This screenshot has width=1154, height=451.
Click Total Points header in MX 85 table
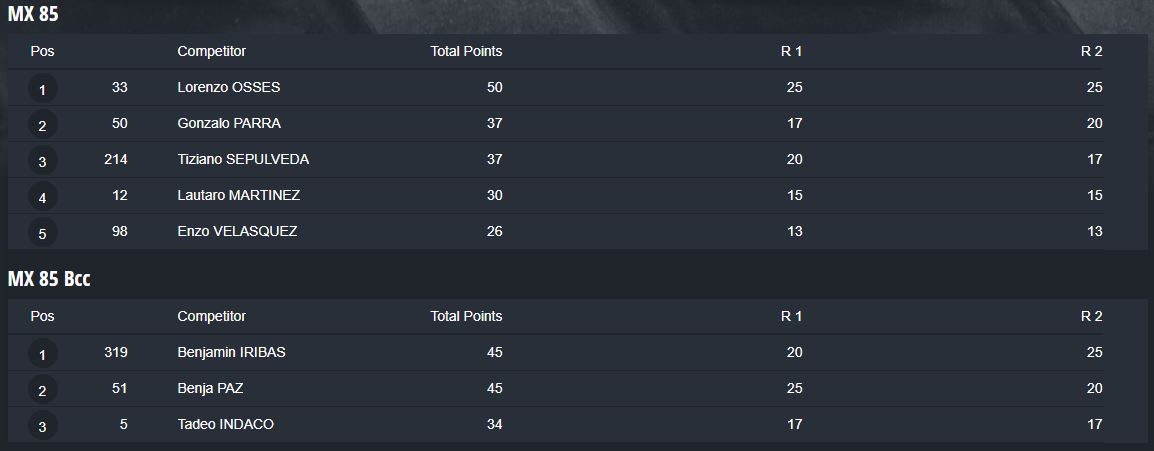coord(467,51)
